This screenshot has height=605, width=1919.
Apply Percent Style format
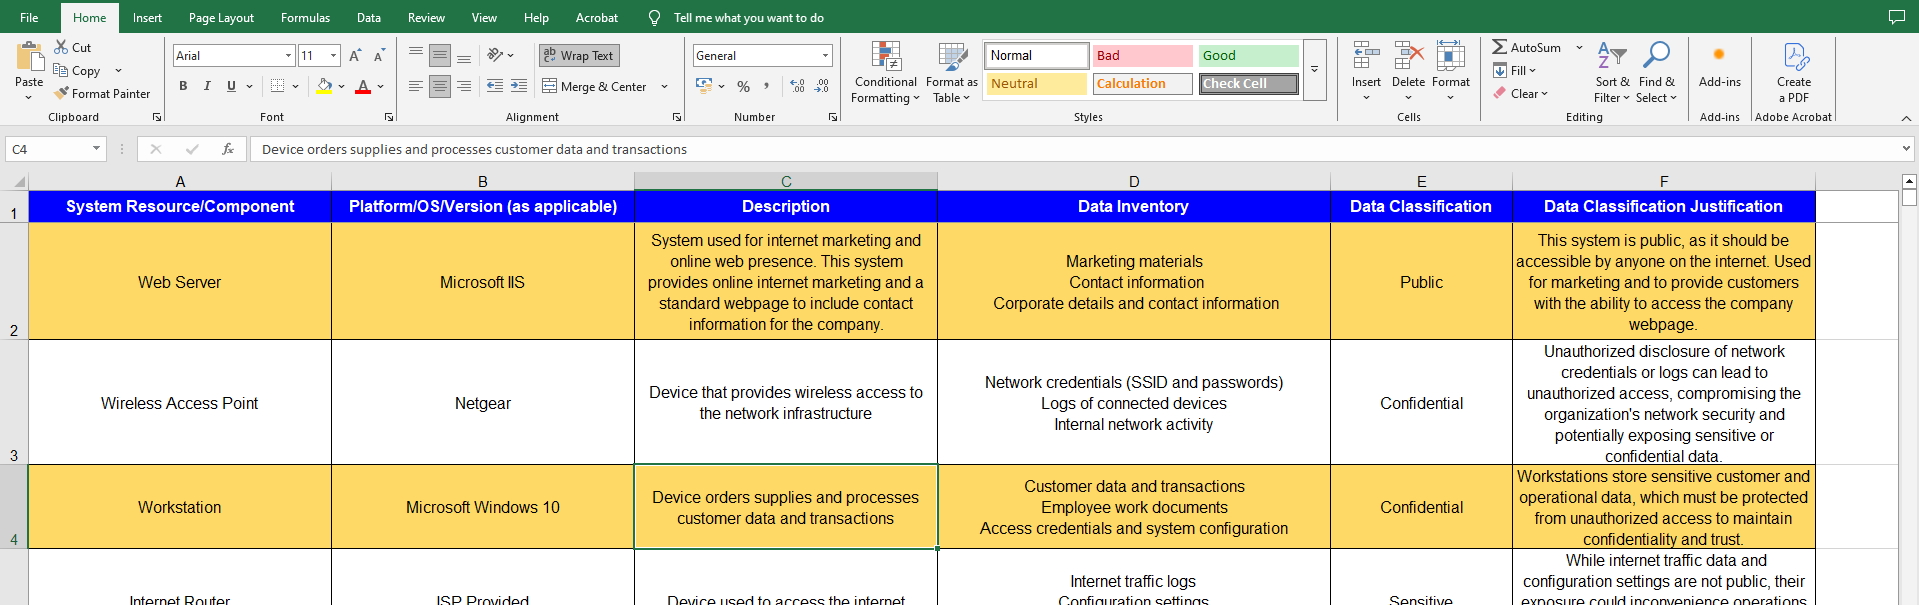coord(743,86)
